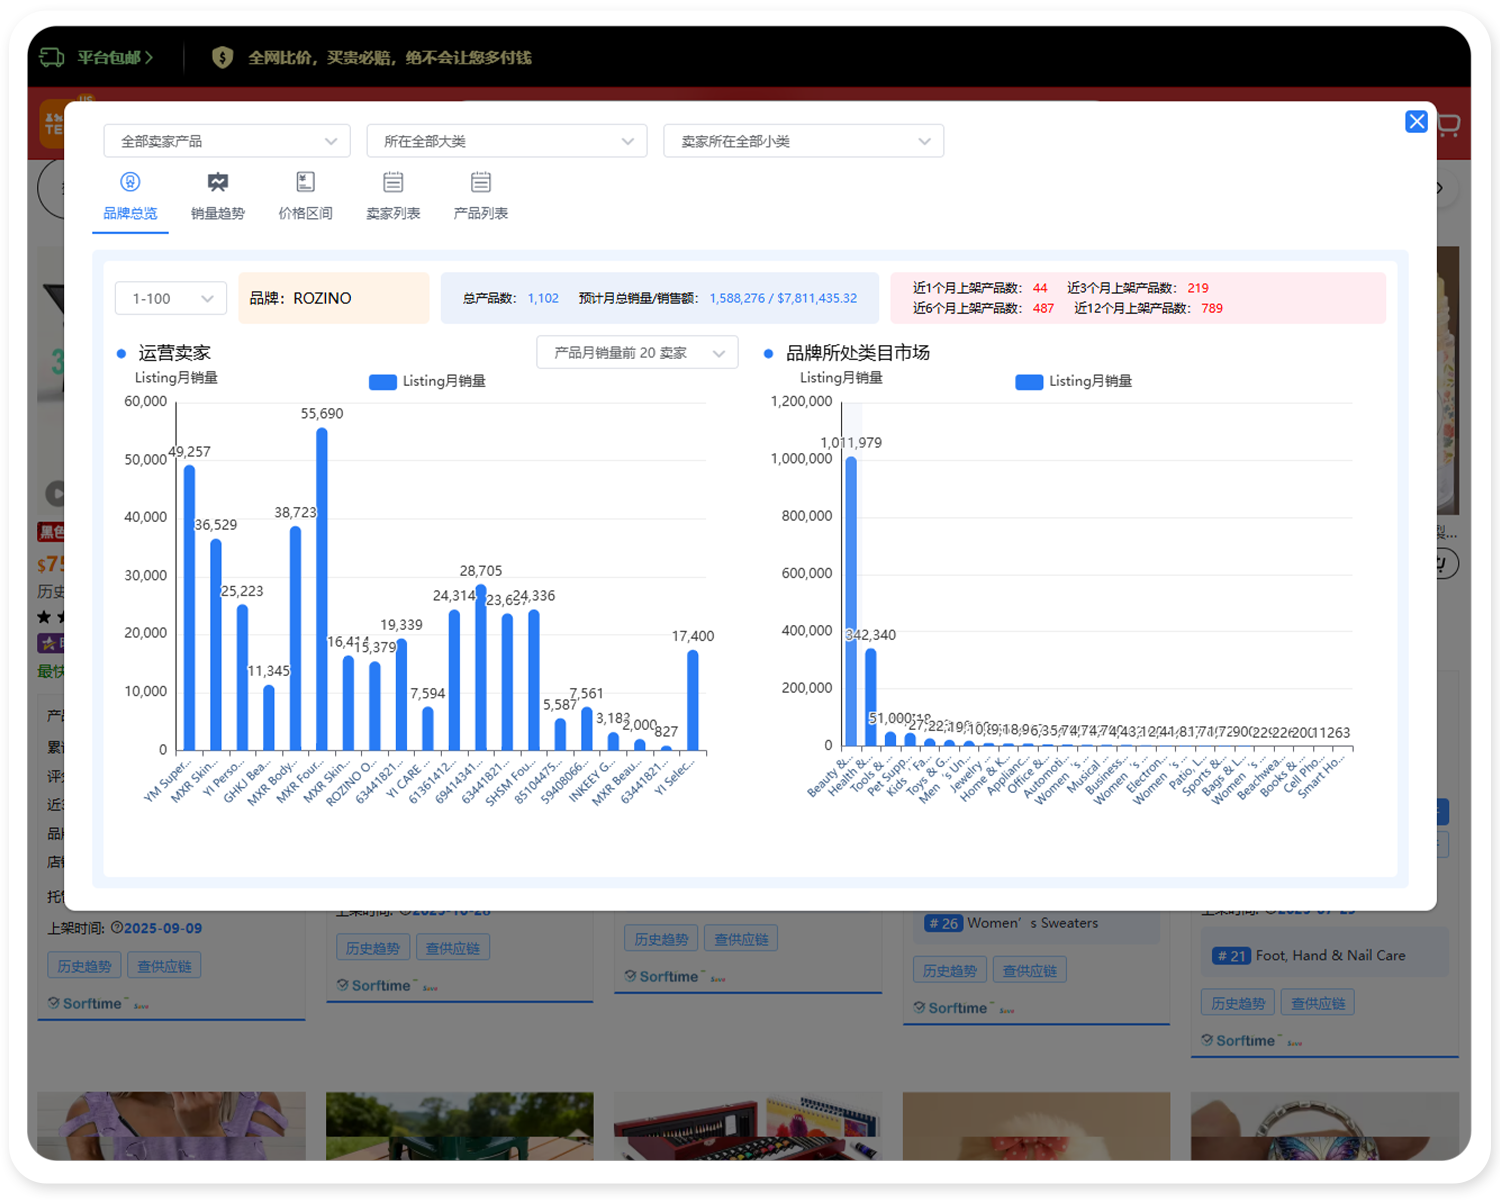Select the 价格区间 price range icon
Viewport: 1500px width, 1200px height.
click(x=305, y=182)
